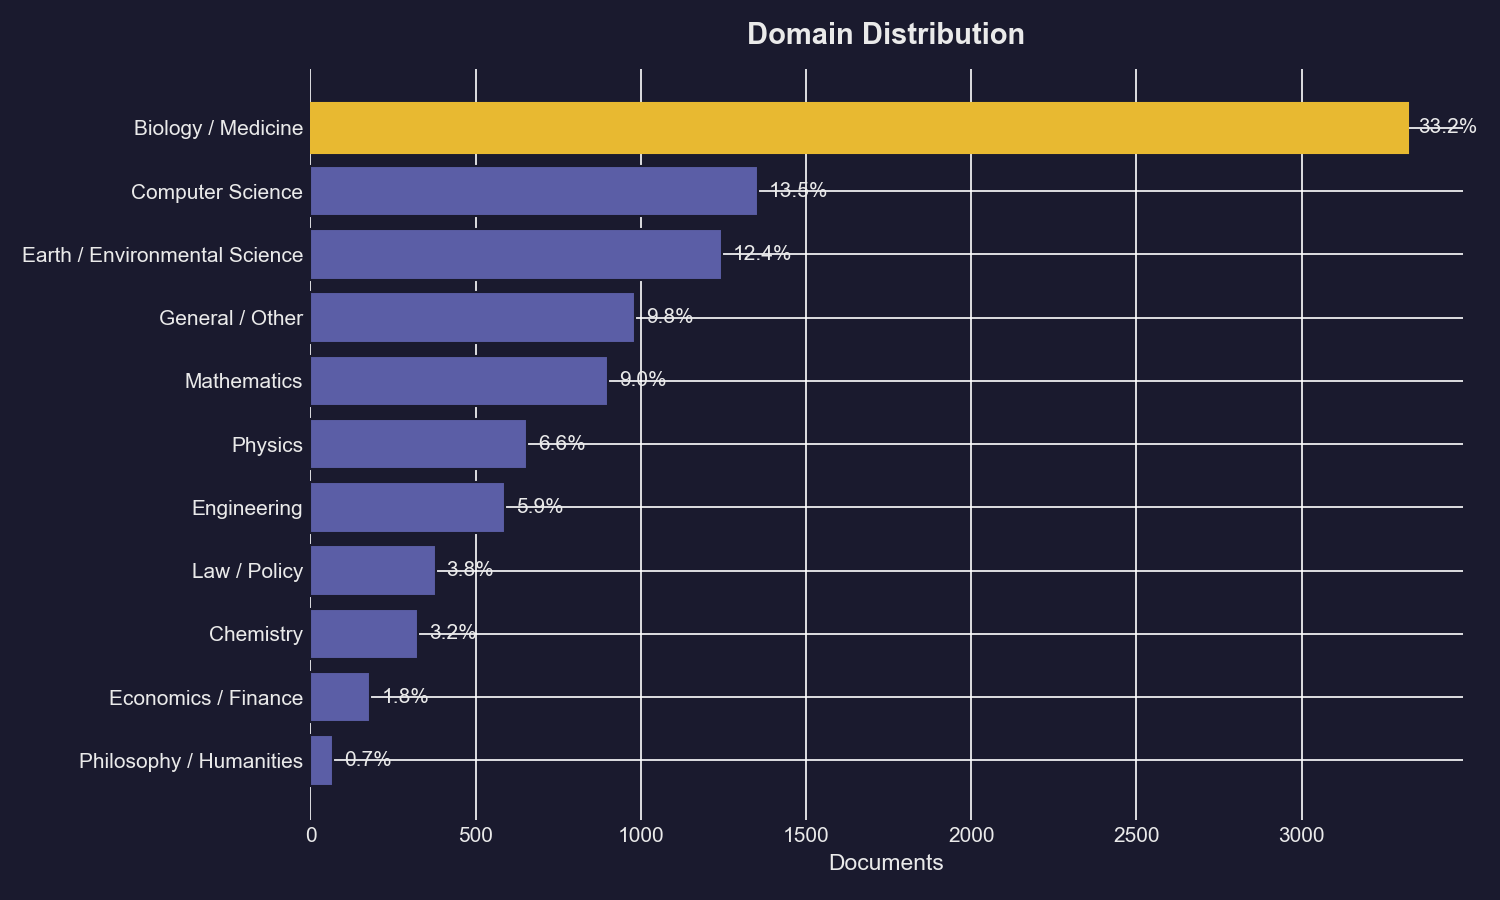Click the 5.9% value label
Image resolution: width=1500 pixels, height=900 pixels.
pos(540,506)
